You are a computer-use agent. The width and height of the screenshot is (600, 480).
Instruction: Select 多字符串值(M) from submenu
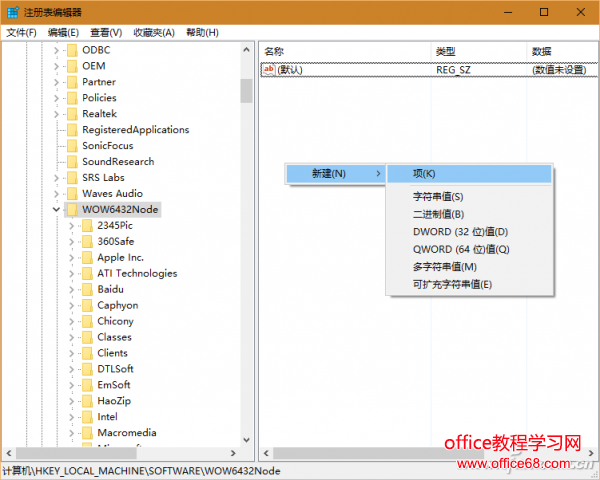tap(470, 267)
